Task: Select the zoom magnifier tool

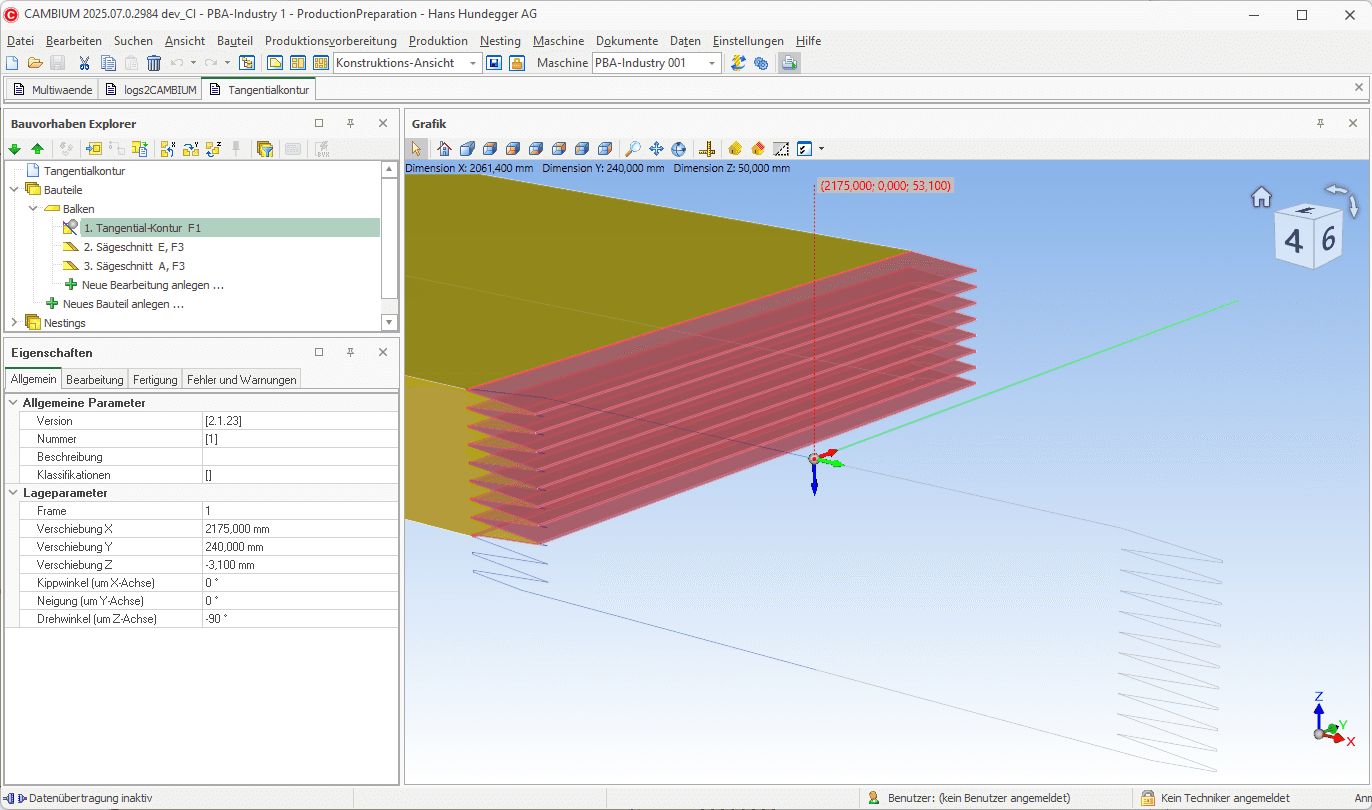Action: pyautogui.click(x=633, y=149)
